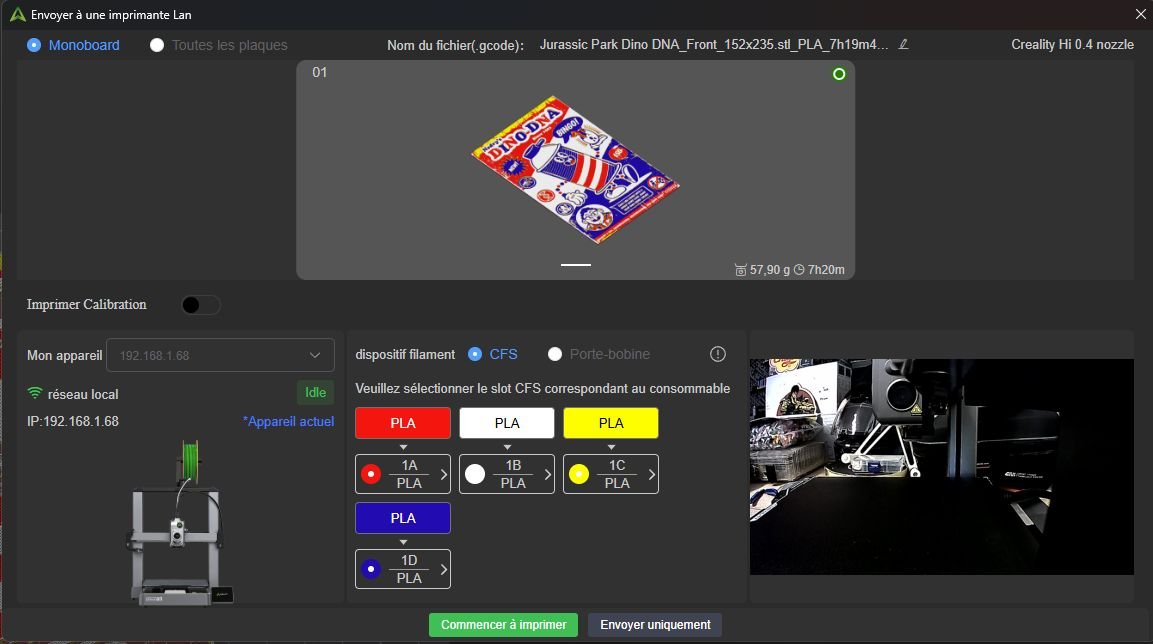Click the red filament dot in slot 1A

[x=371, y=474]
